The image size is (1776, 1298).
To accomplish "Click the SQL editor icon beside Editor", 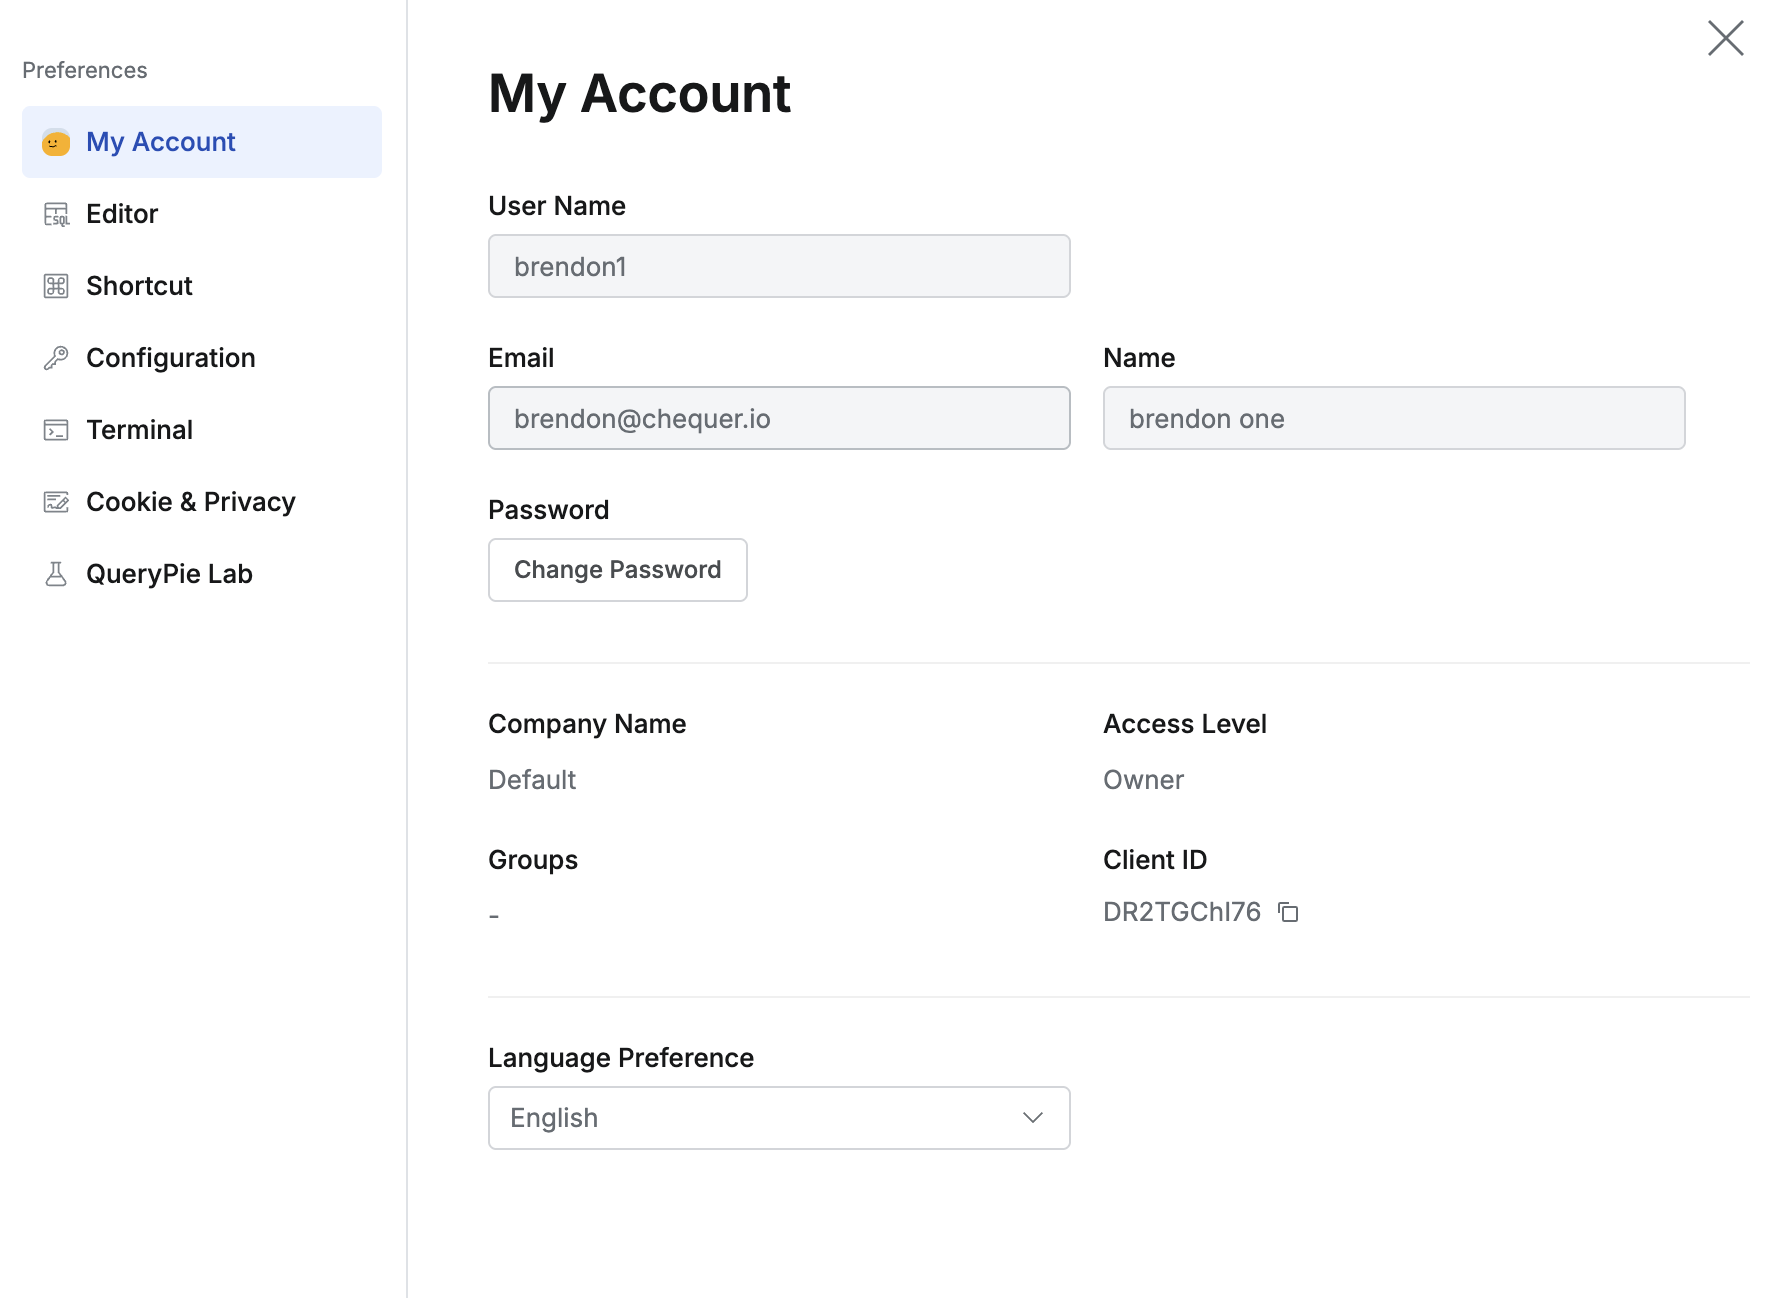I will point(56,213).
